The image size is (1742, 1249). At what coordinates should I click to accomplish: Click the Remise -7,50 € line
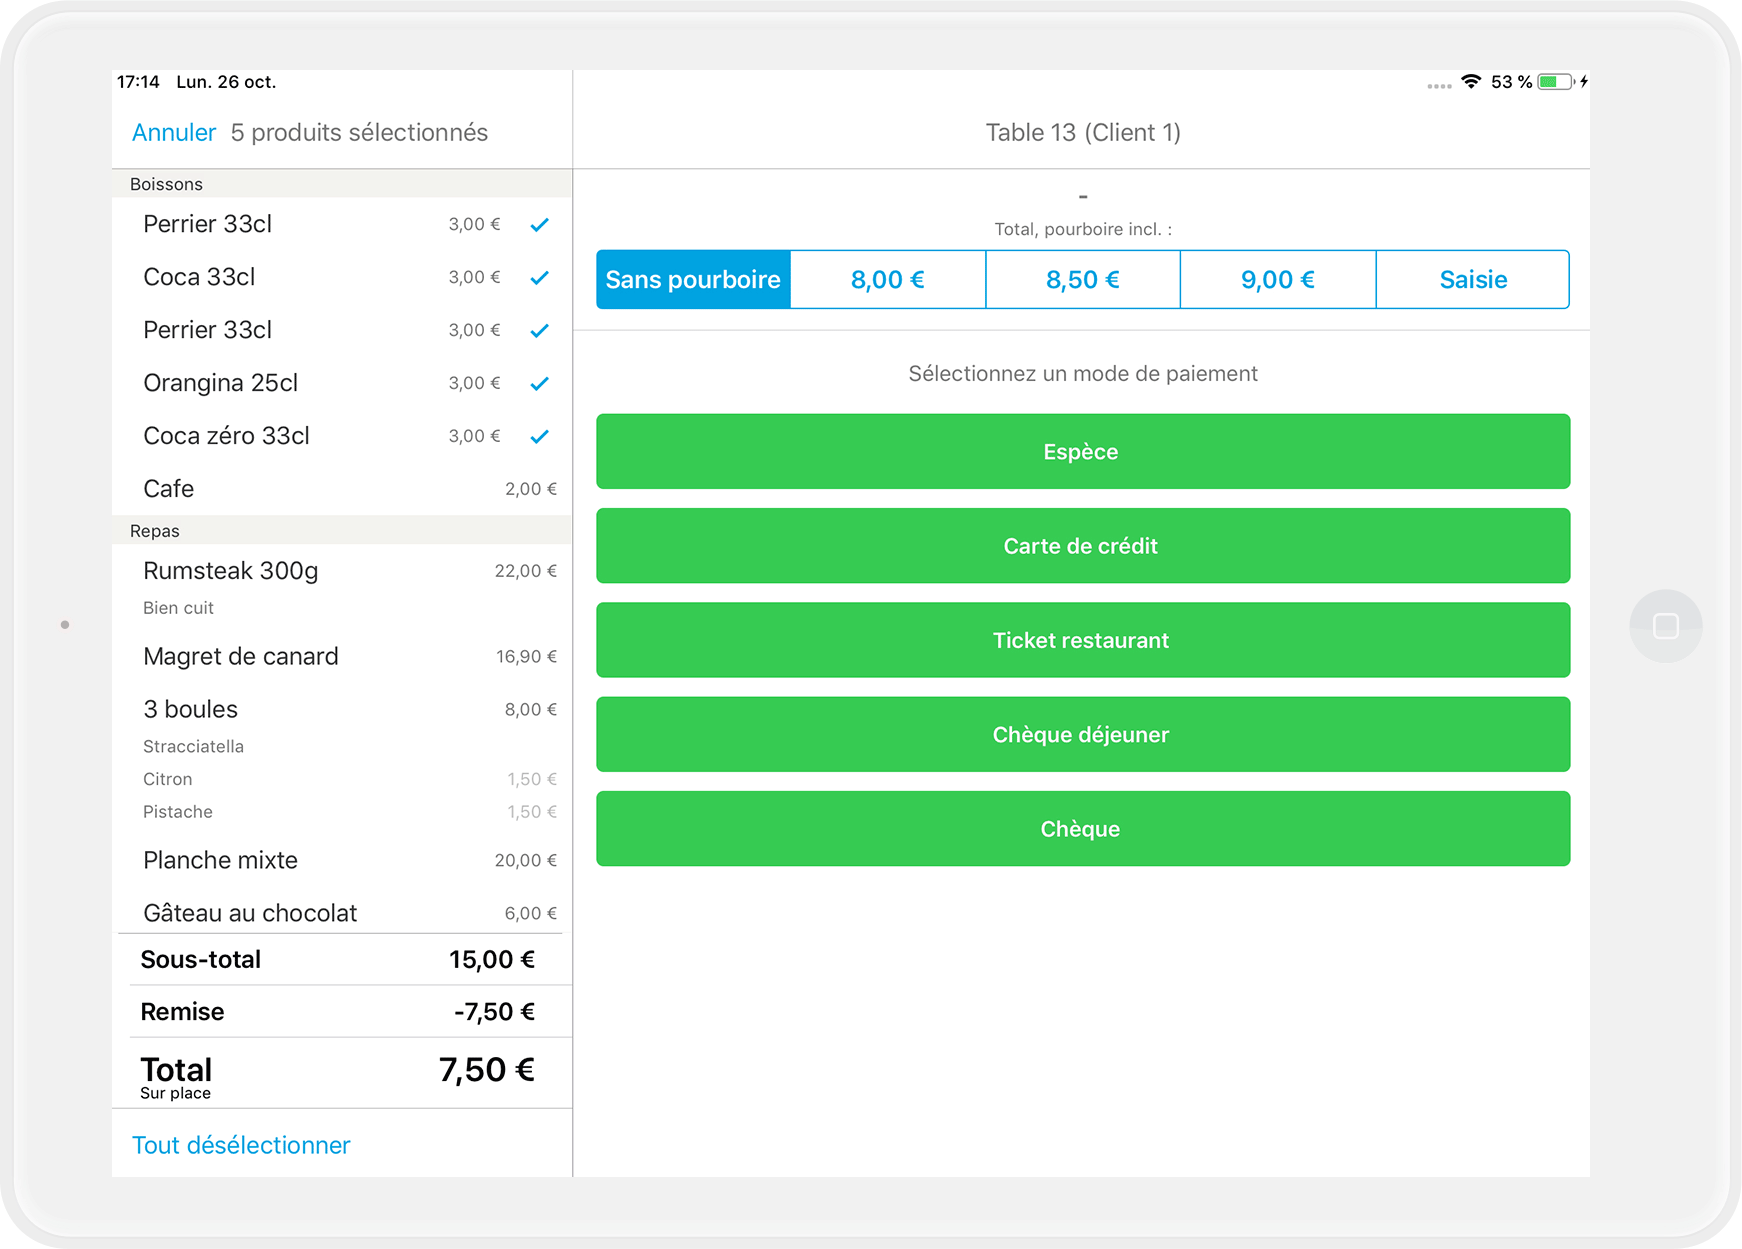pos(342,1012)
